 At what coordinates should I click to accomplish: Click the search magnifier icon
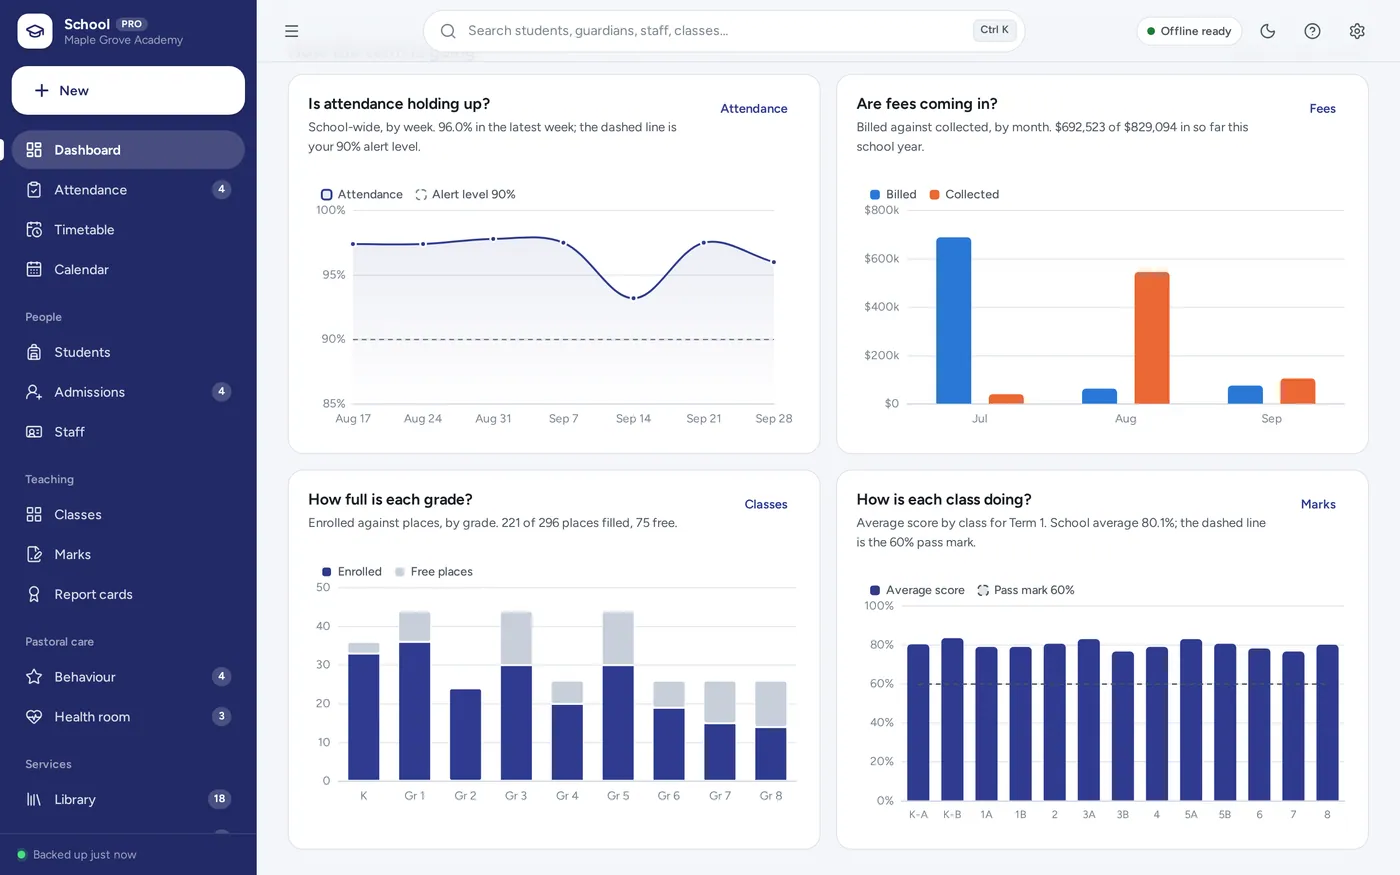click(448, 31)
